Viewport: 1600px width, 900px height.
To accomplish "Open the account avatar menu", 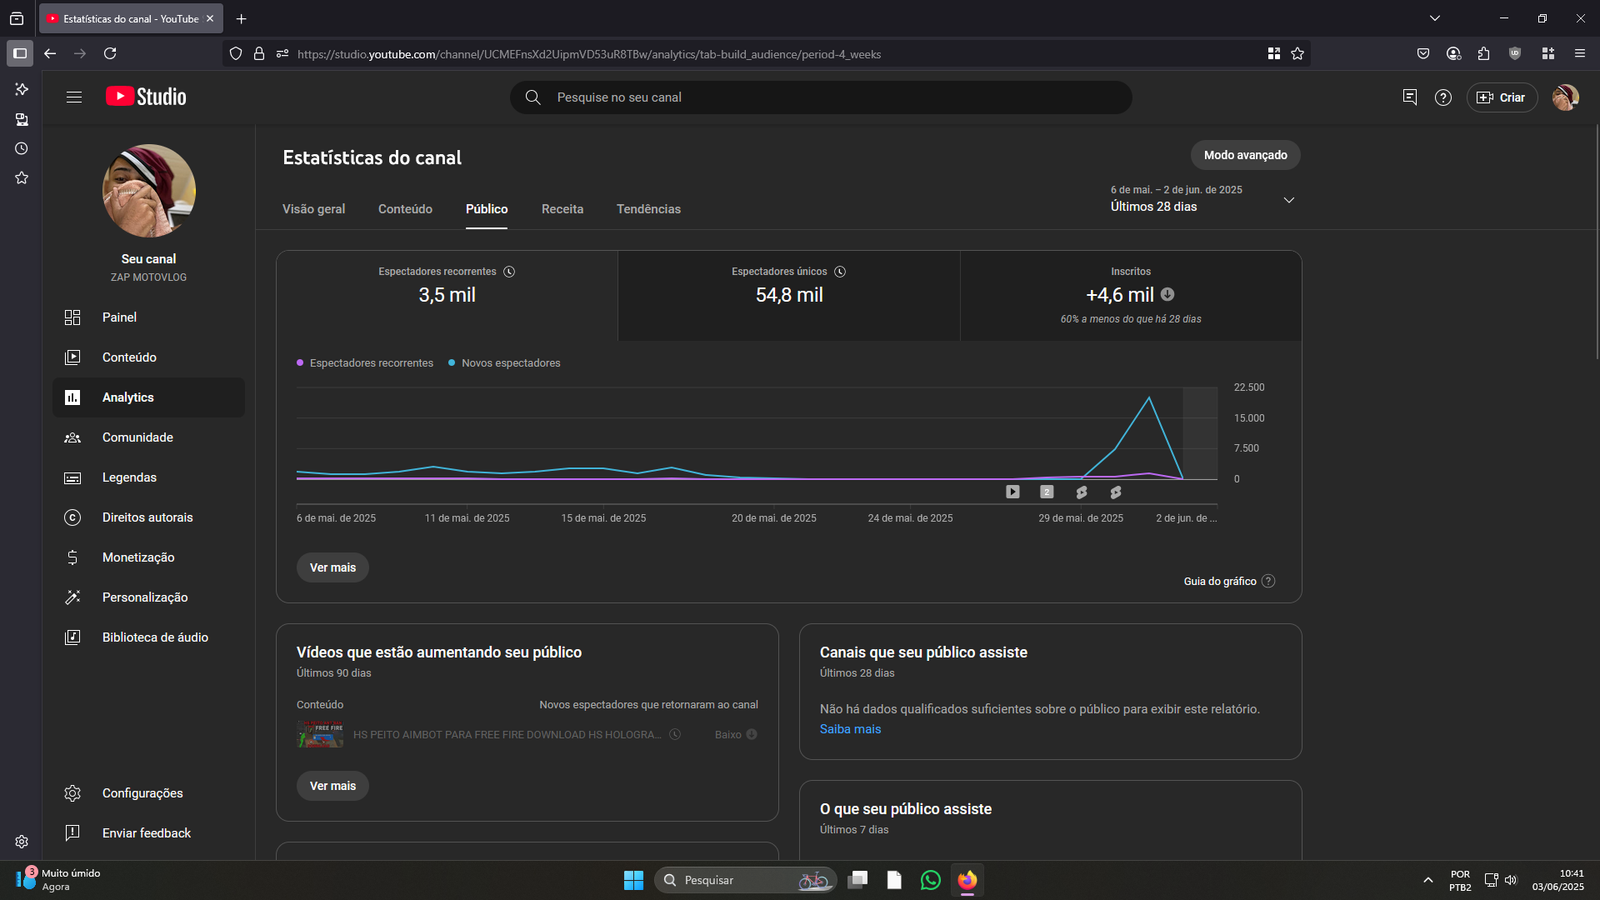I will [x=1565, y=97].
